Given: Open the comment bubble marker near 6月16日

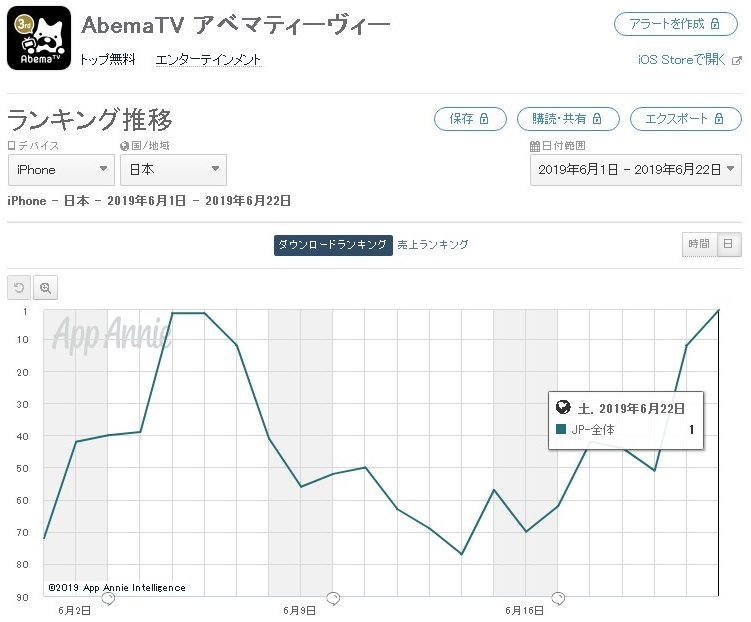Looking at the screenshot, I should 558,599.
